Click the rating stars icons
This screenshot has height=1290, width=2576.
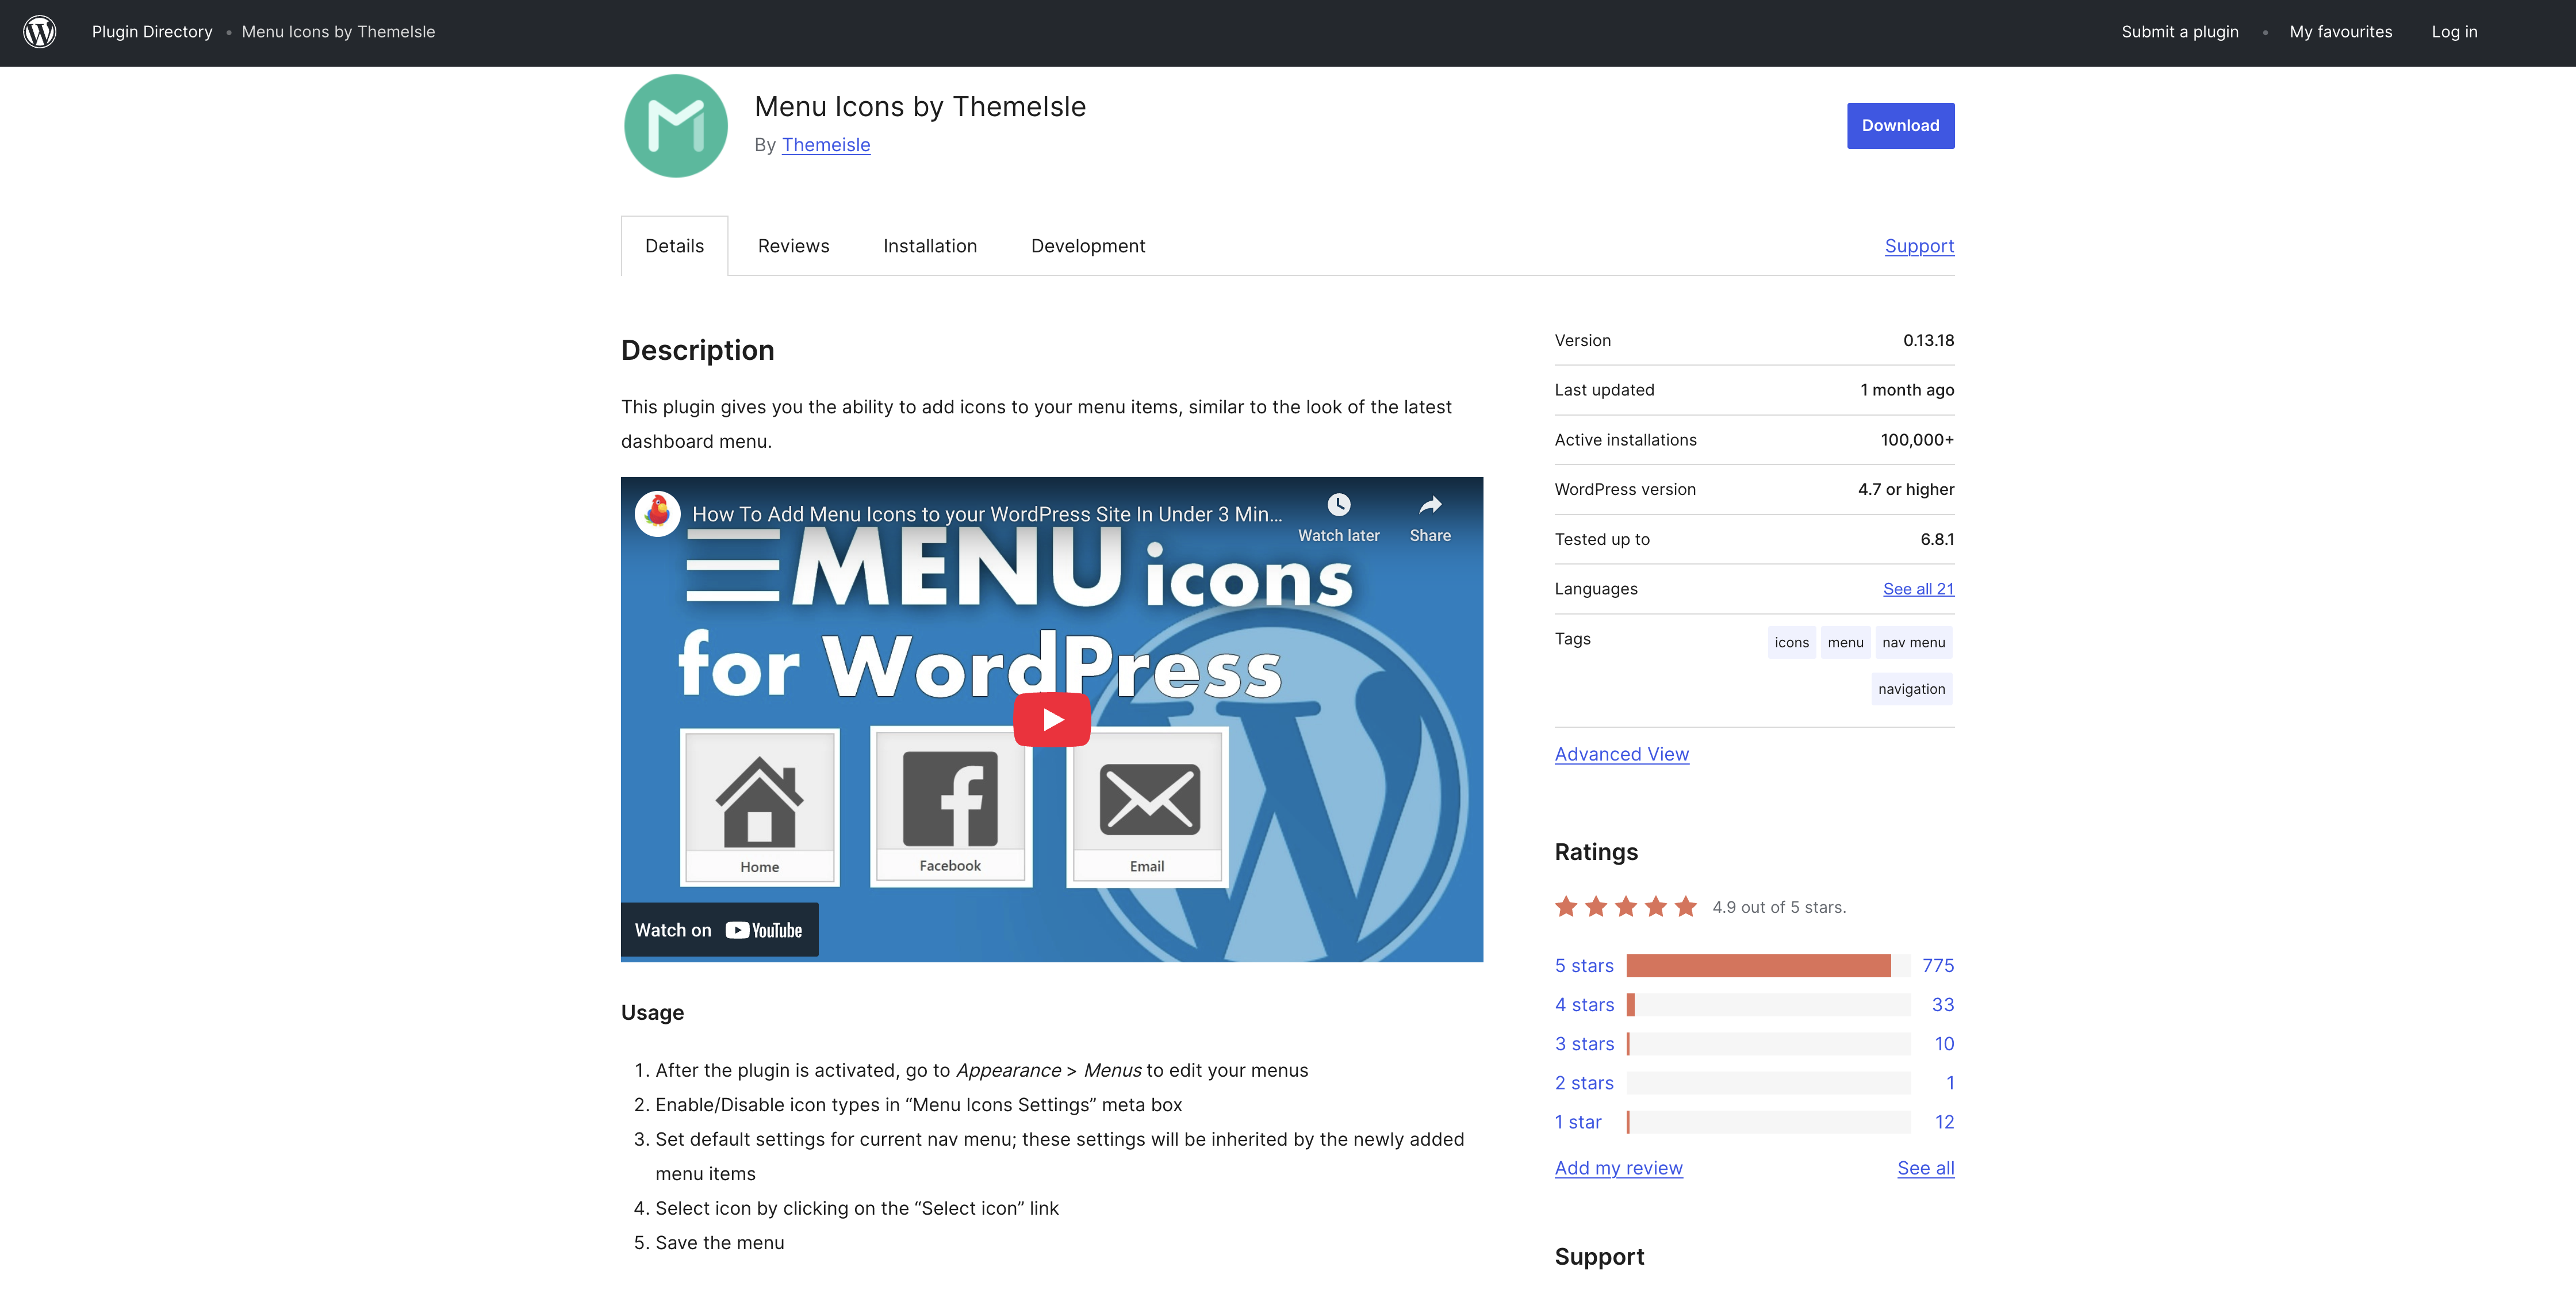[x=1625, y=907]
